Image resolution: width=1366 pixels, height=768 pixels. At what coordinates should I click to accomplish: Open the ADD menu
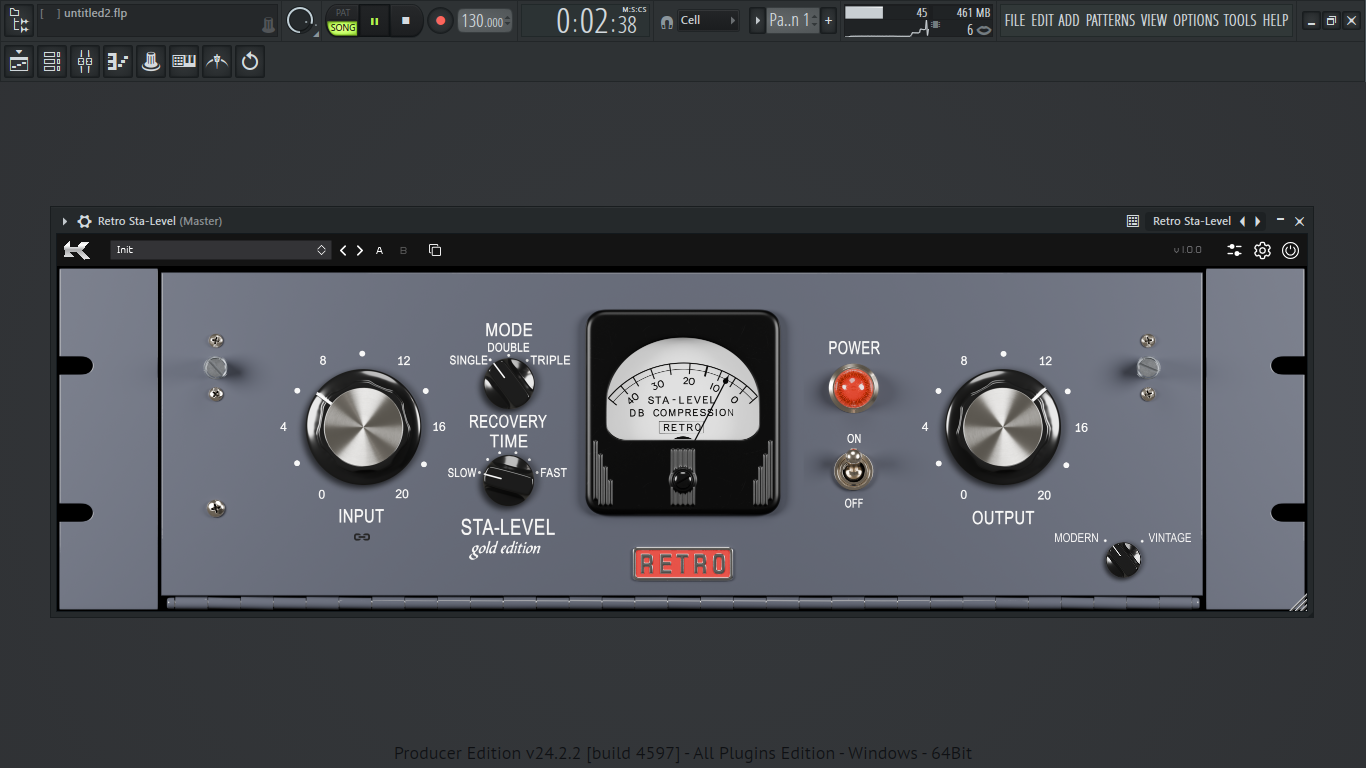tap(1069, 20)
